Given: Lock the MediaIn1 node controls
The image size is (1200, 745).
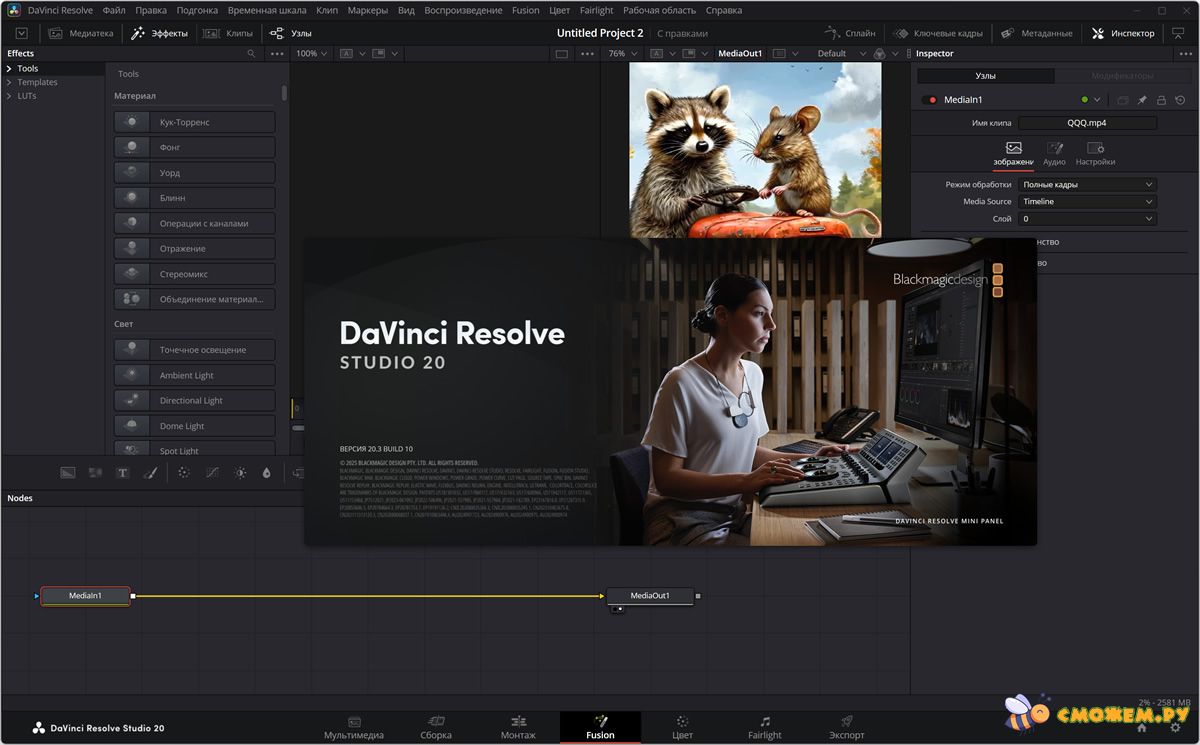Looking at the screenshot, I should click(x=1161, y=100).
